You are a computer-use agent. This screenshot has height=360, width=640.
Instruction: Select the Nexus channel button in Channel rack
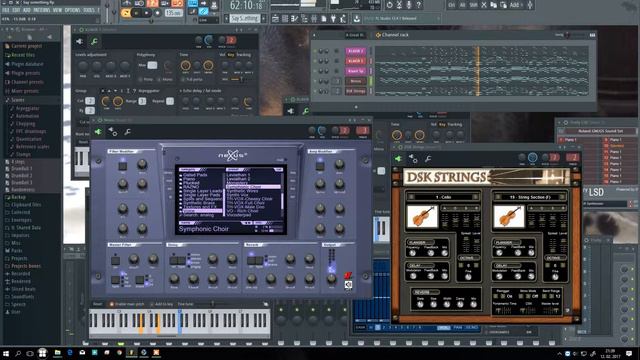coord(356,81)
